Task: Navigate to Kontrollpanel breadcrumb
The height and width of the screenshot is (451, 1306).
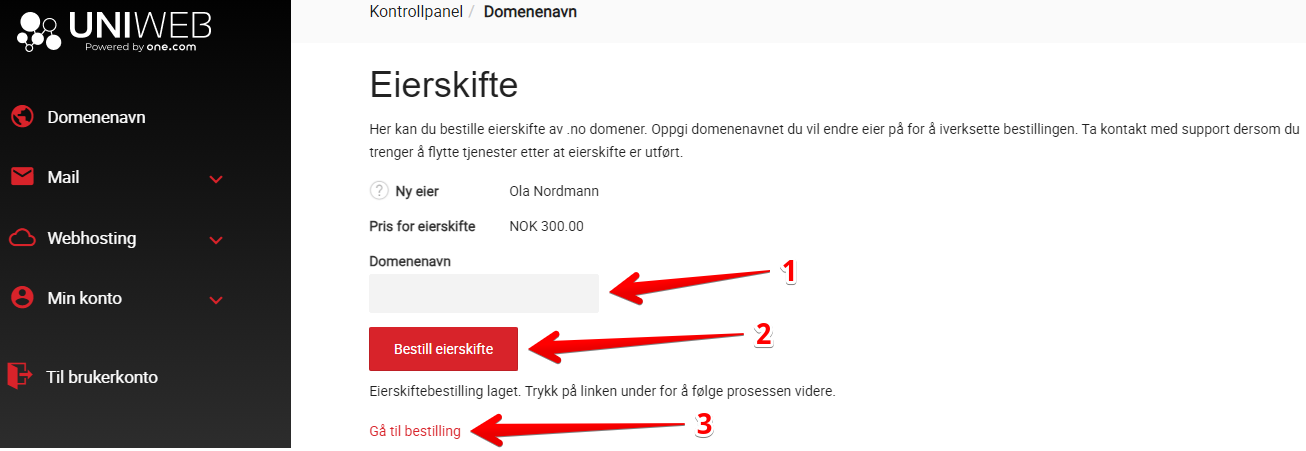Action: coord(417,12)
